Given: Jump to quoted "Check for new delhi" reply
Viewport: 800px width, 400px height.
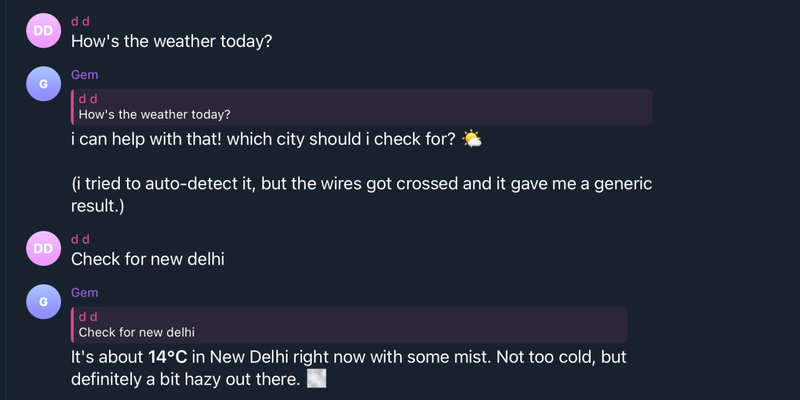Looking at the screenshot, I should coord(136,332).
